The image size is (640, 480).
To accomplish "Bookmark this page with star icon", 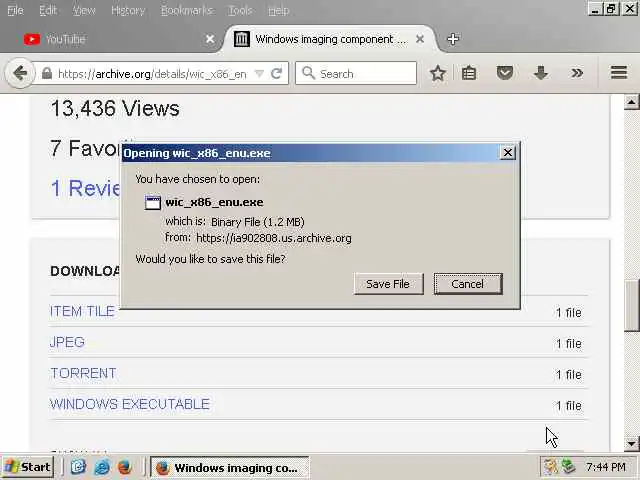I will tap(438, 73).
